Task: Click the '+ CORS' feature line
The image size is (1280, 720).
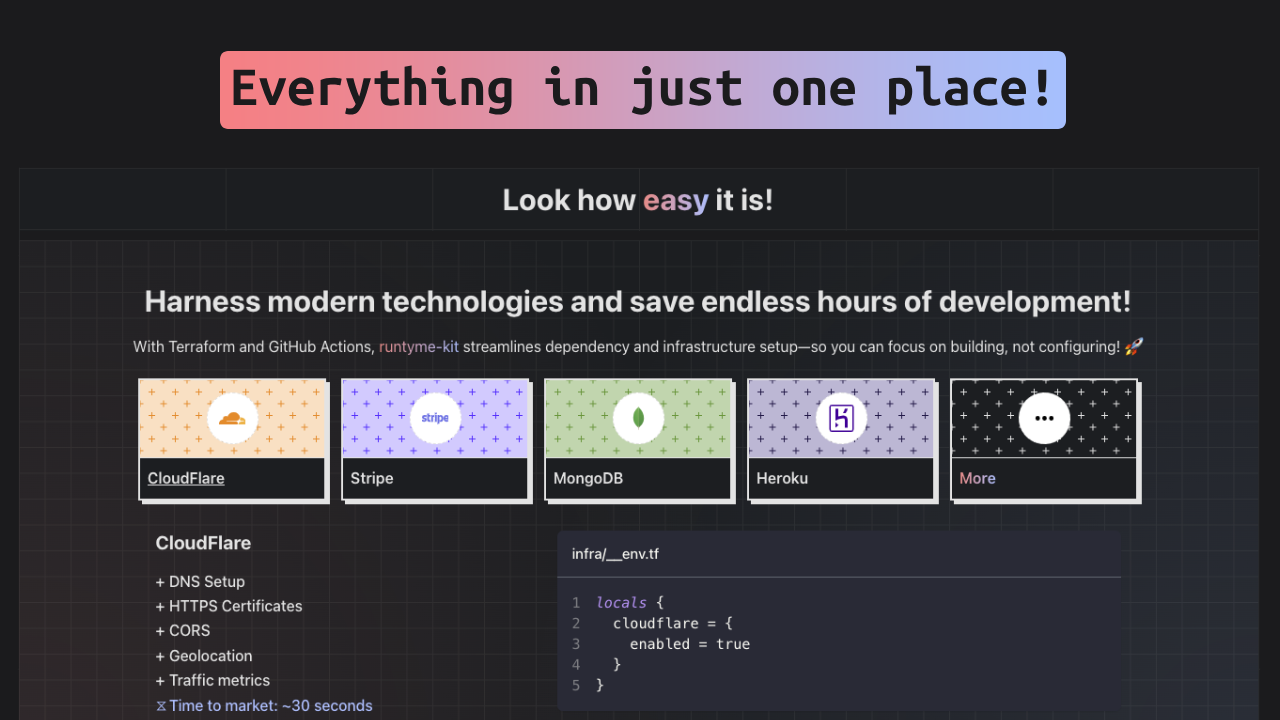Action: tap(183, 630)
